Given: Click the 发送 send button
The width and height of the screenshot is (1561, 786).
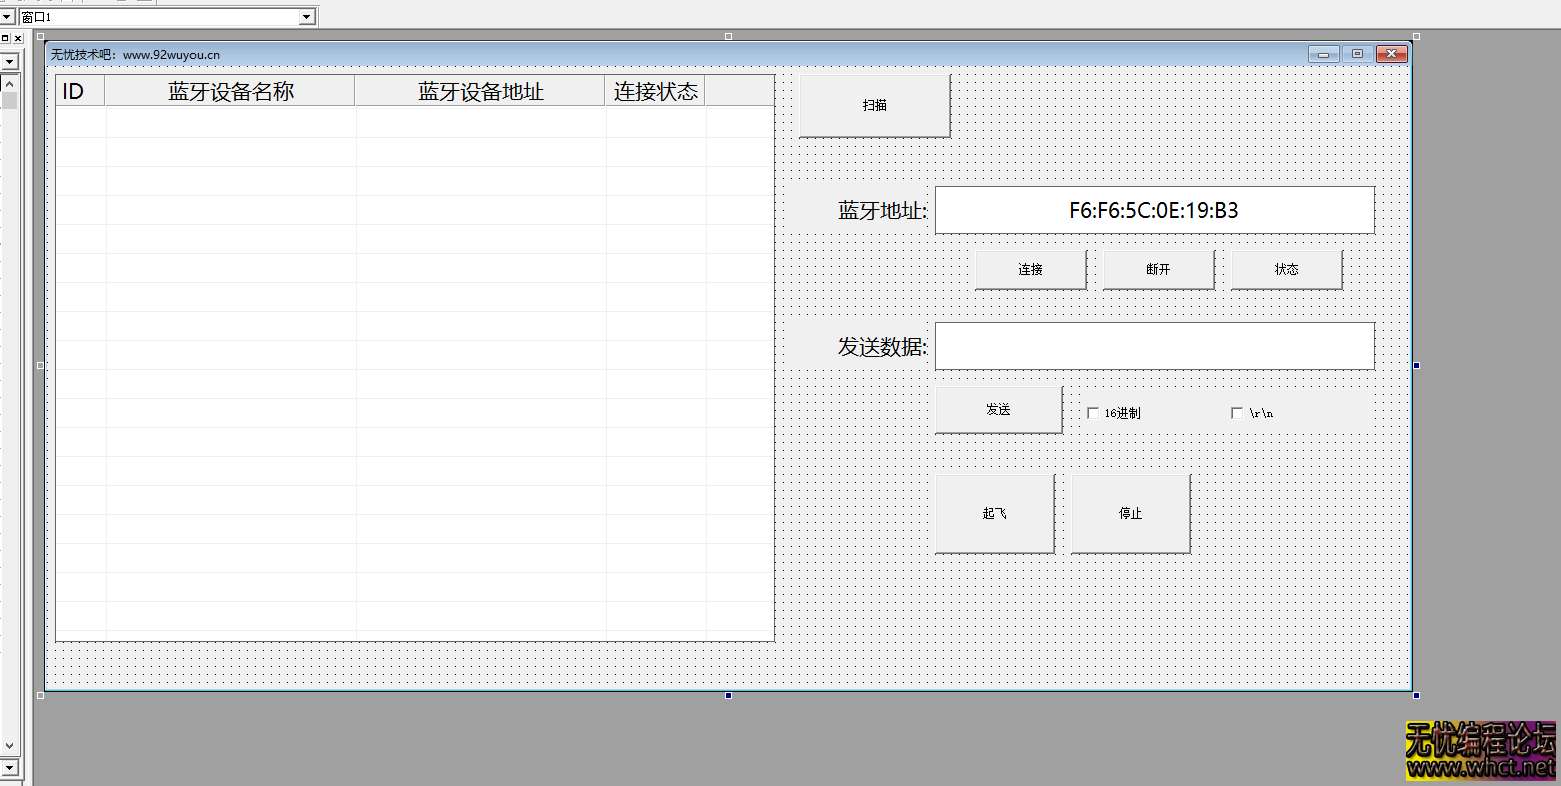Looking at the screenshot, I should (x=997, y=408).
